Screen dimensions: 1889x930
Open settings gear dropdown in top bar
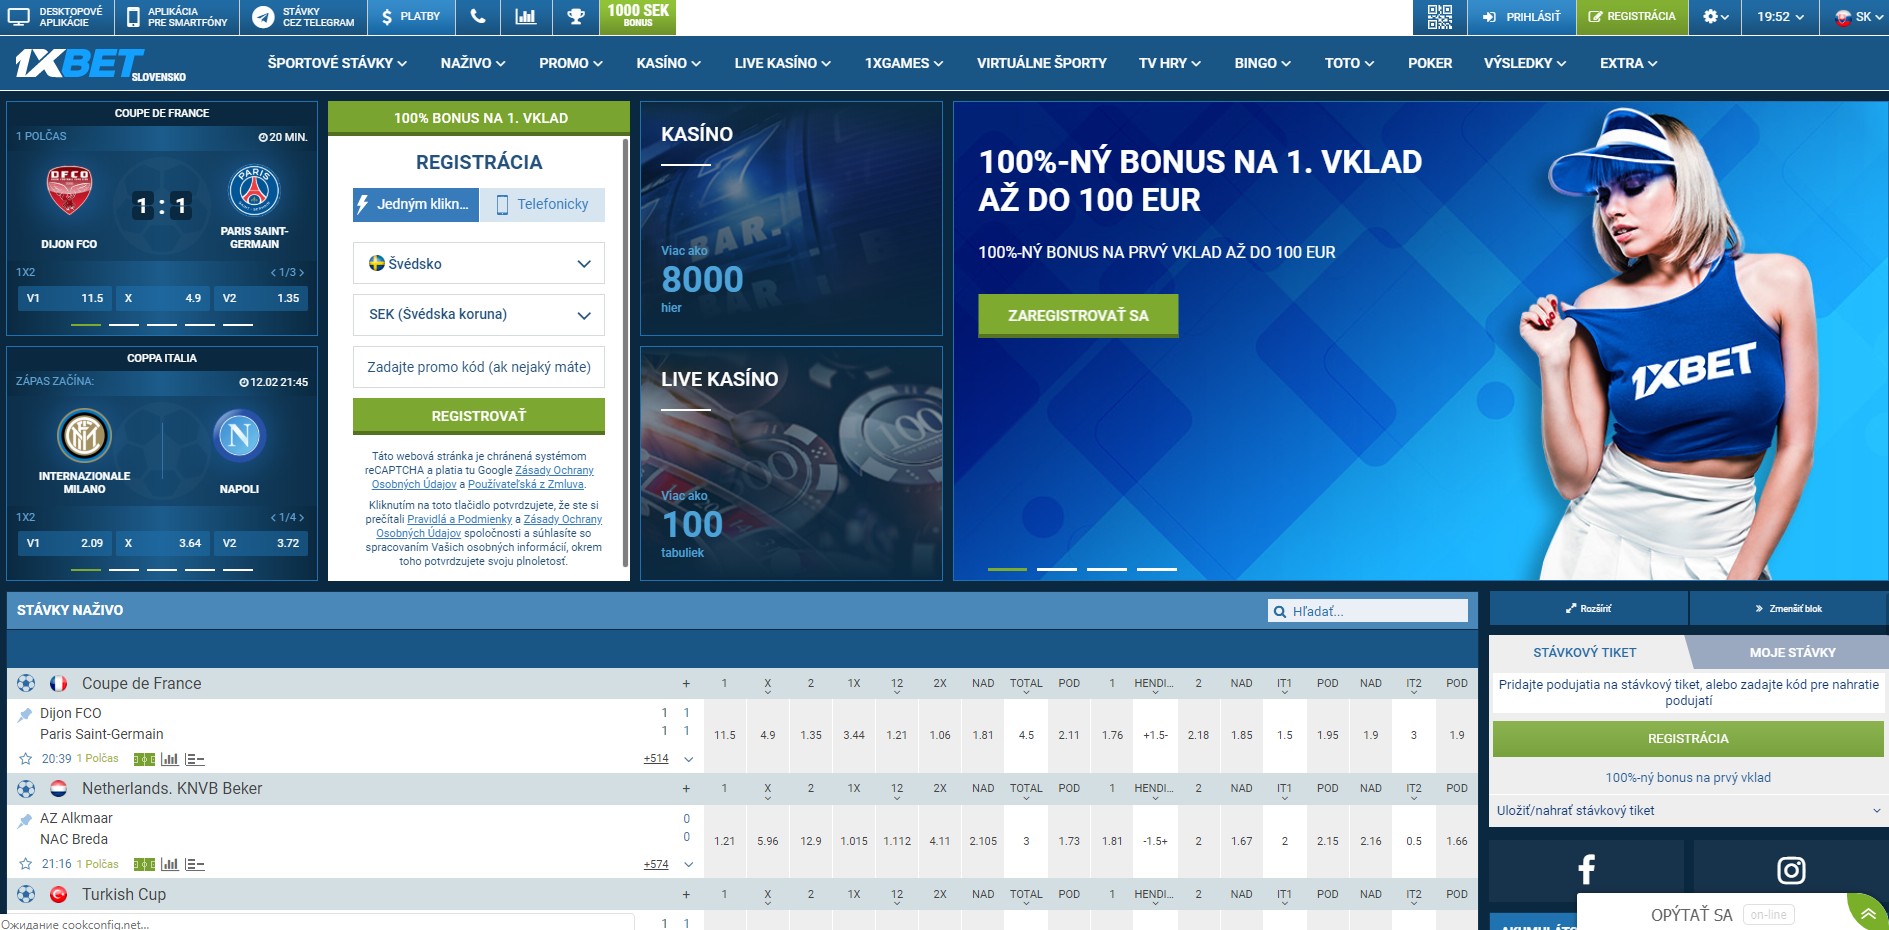pyautogui.click(x=1716, y=17)
